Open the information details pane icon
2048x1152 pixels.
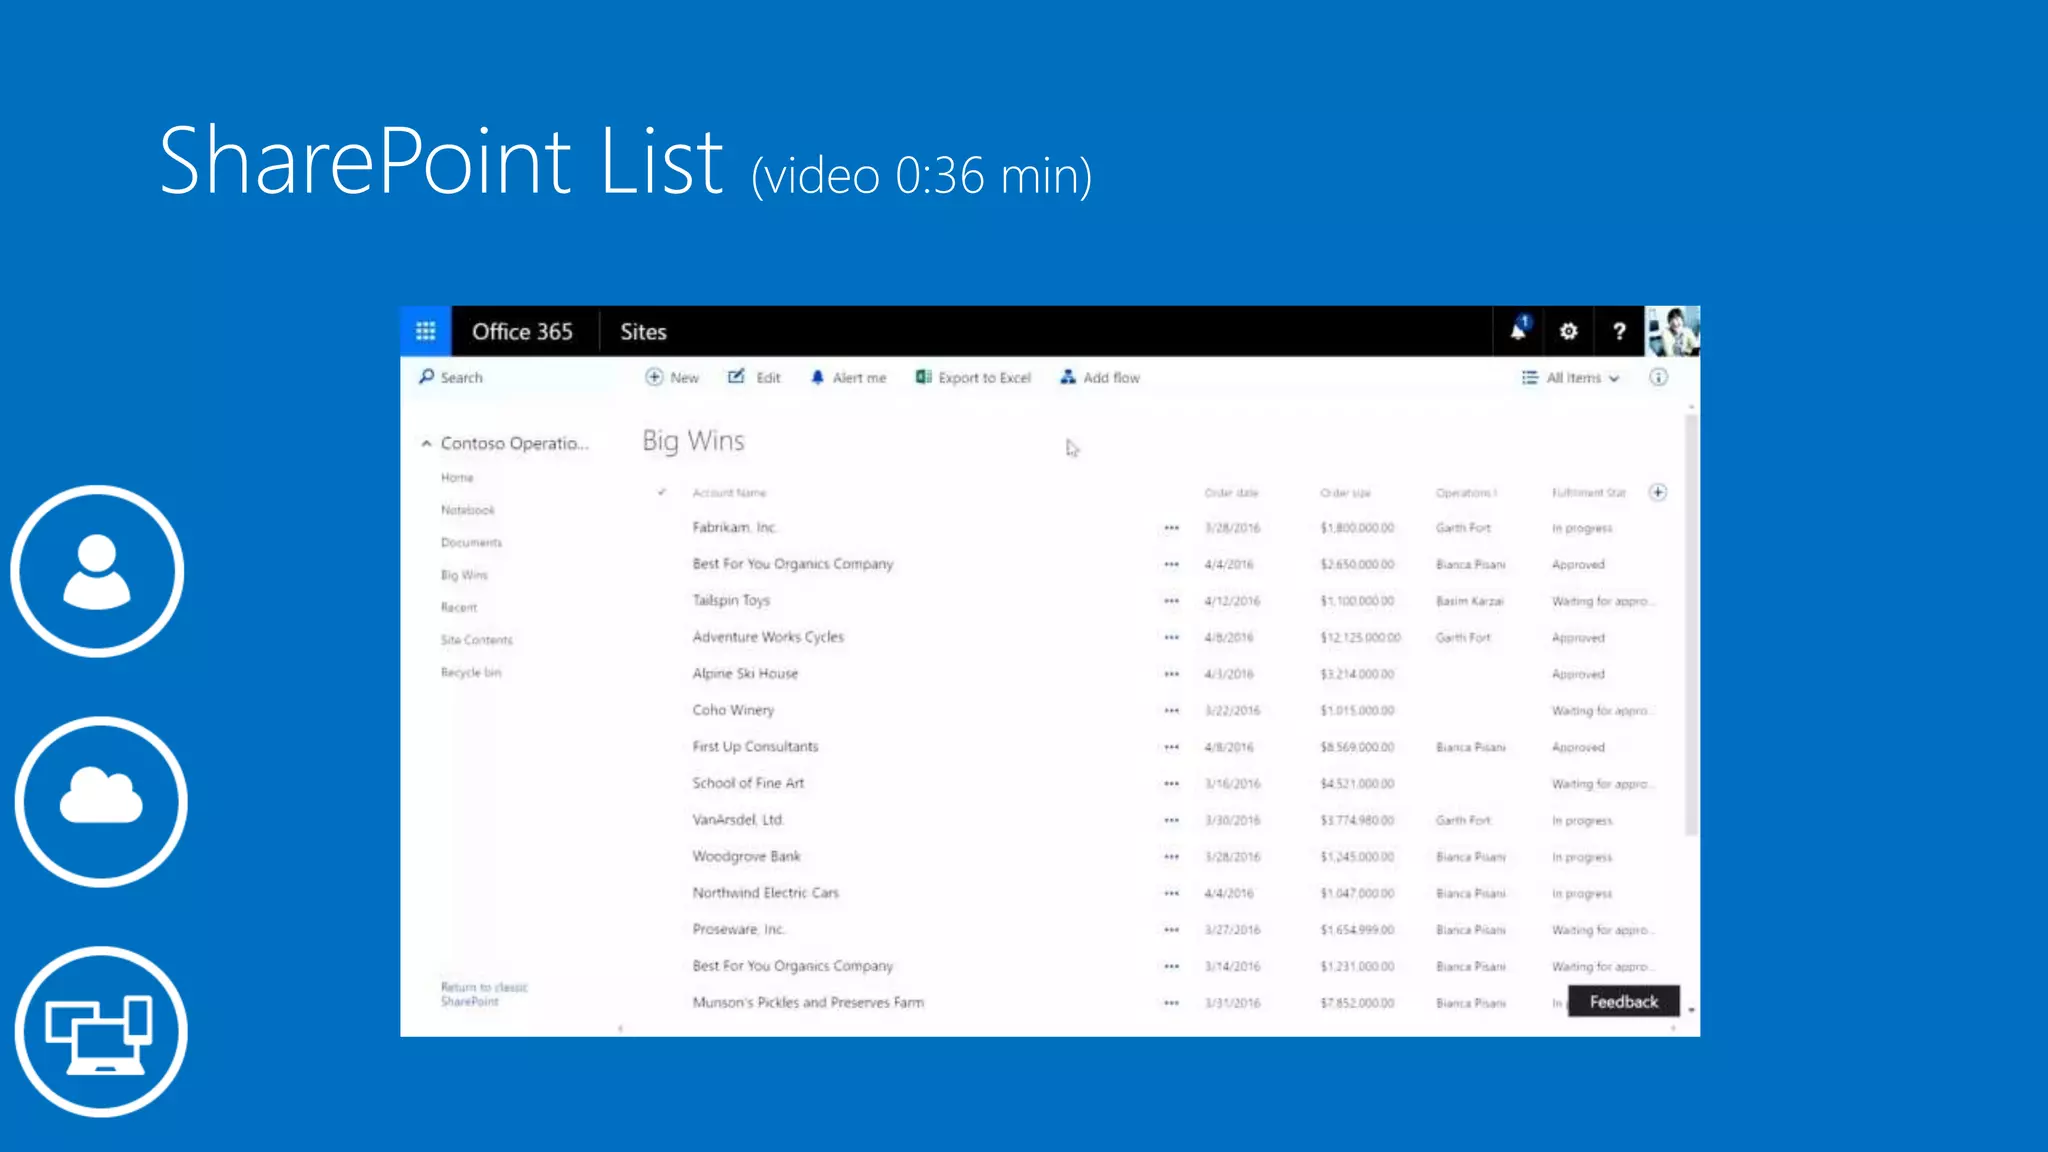coord(1658,377)
